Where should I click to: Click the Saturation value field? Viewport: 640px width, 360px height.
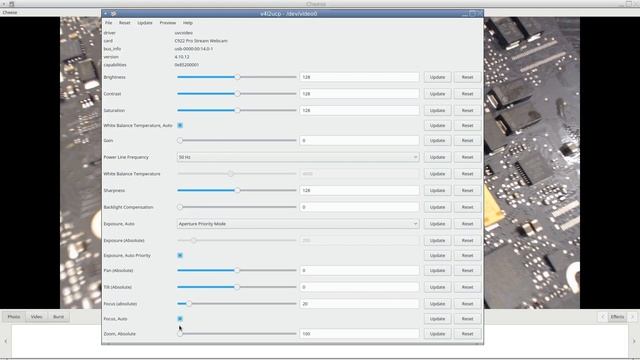(359, 110)
